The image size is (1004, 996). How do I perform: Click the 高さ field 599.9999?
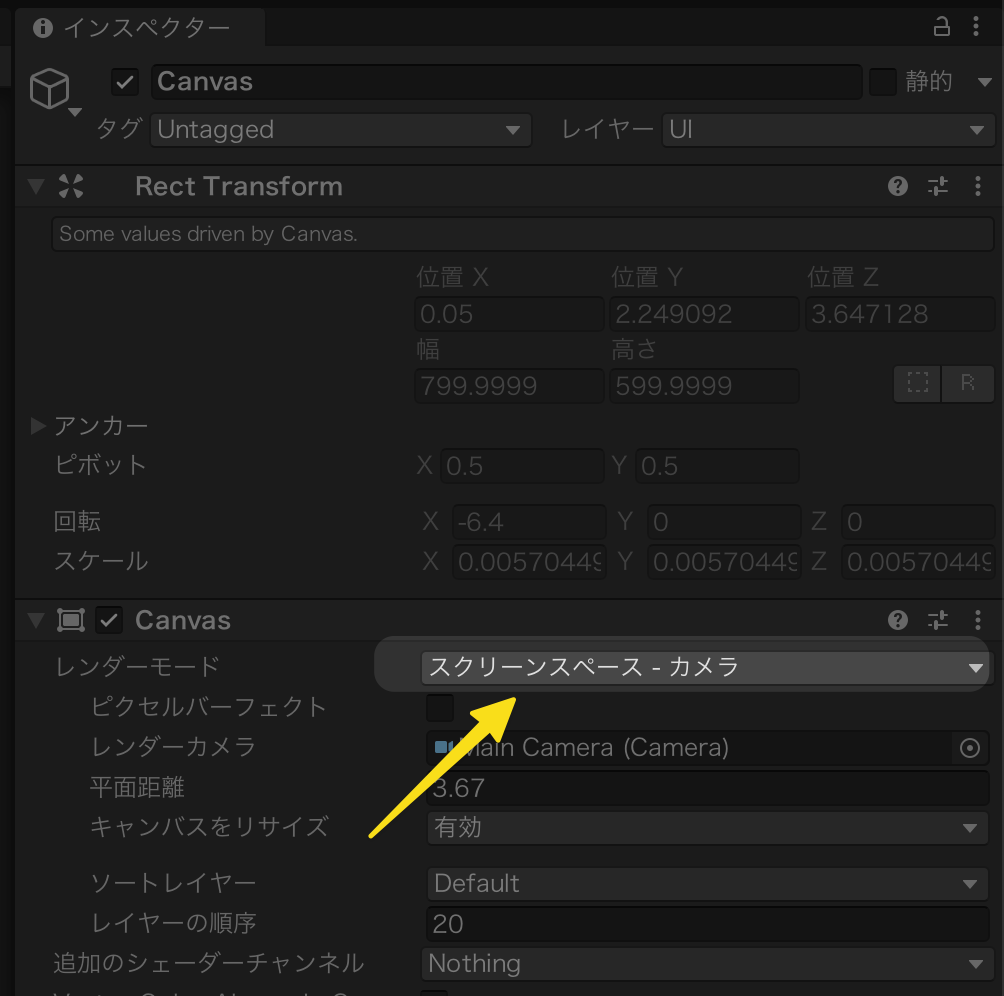pyautogui.click(x=704, y=385)
